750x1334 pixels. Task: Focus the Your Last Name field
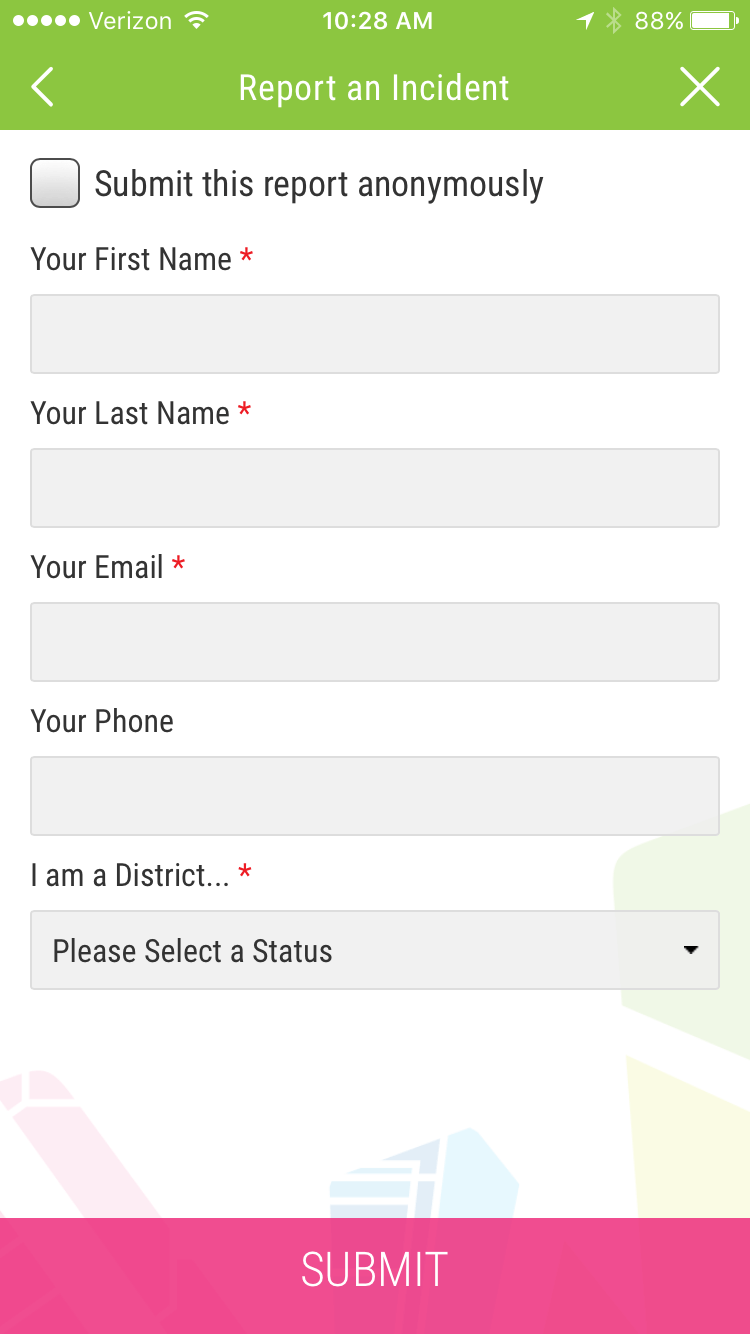374,488
